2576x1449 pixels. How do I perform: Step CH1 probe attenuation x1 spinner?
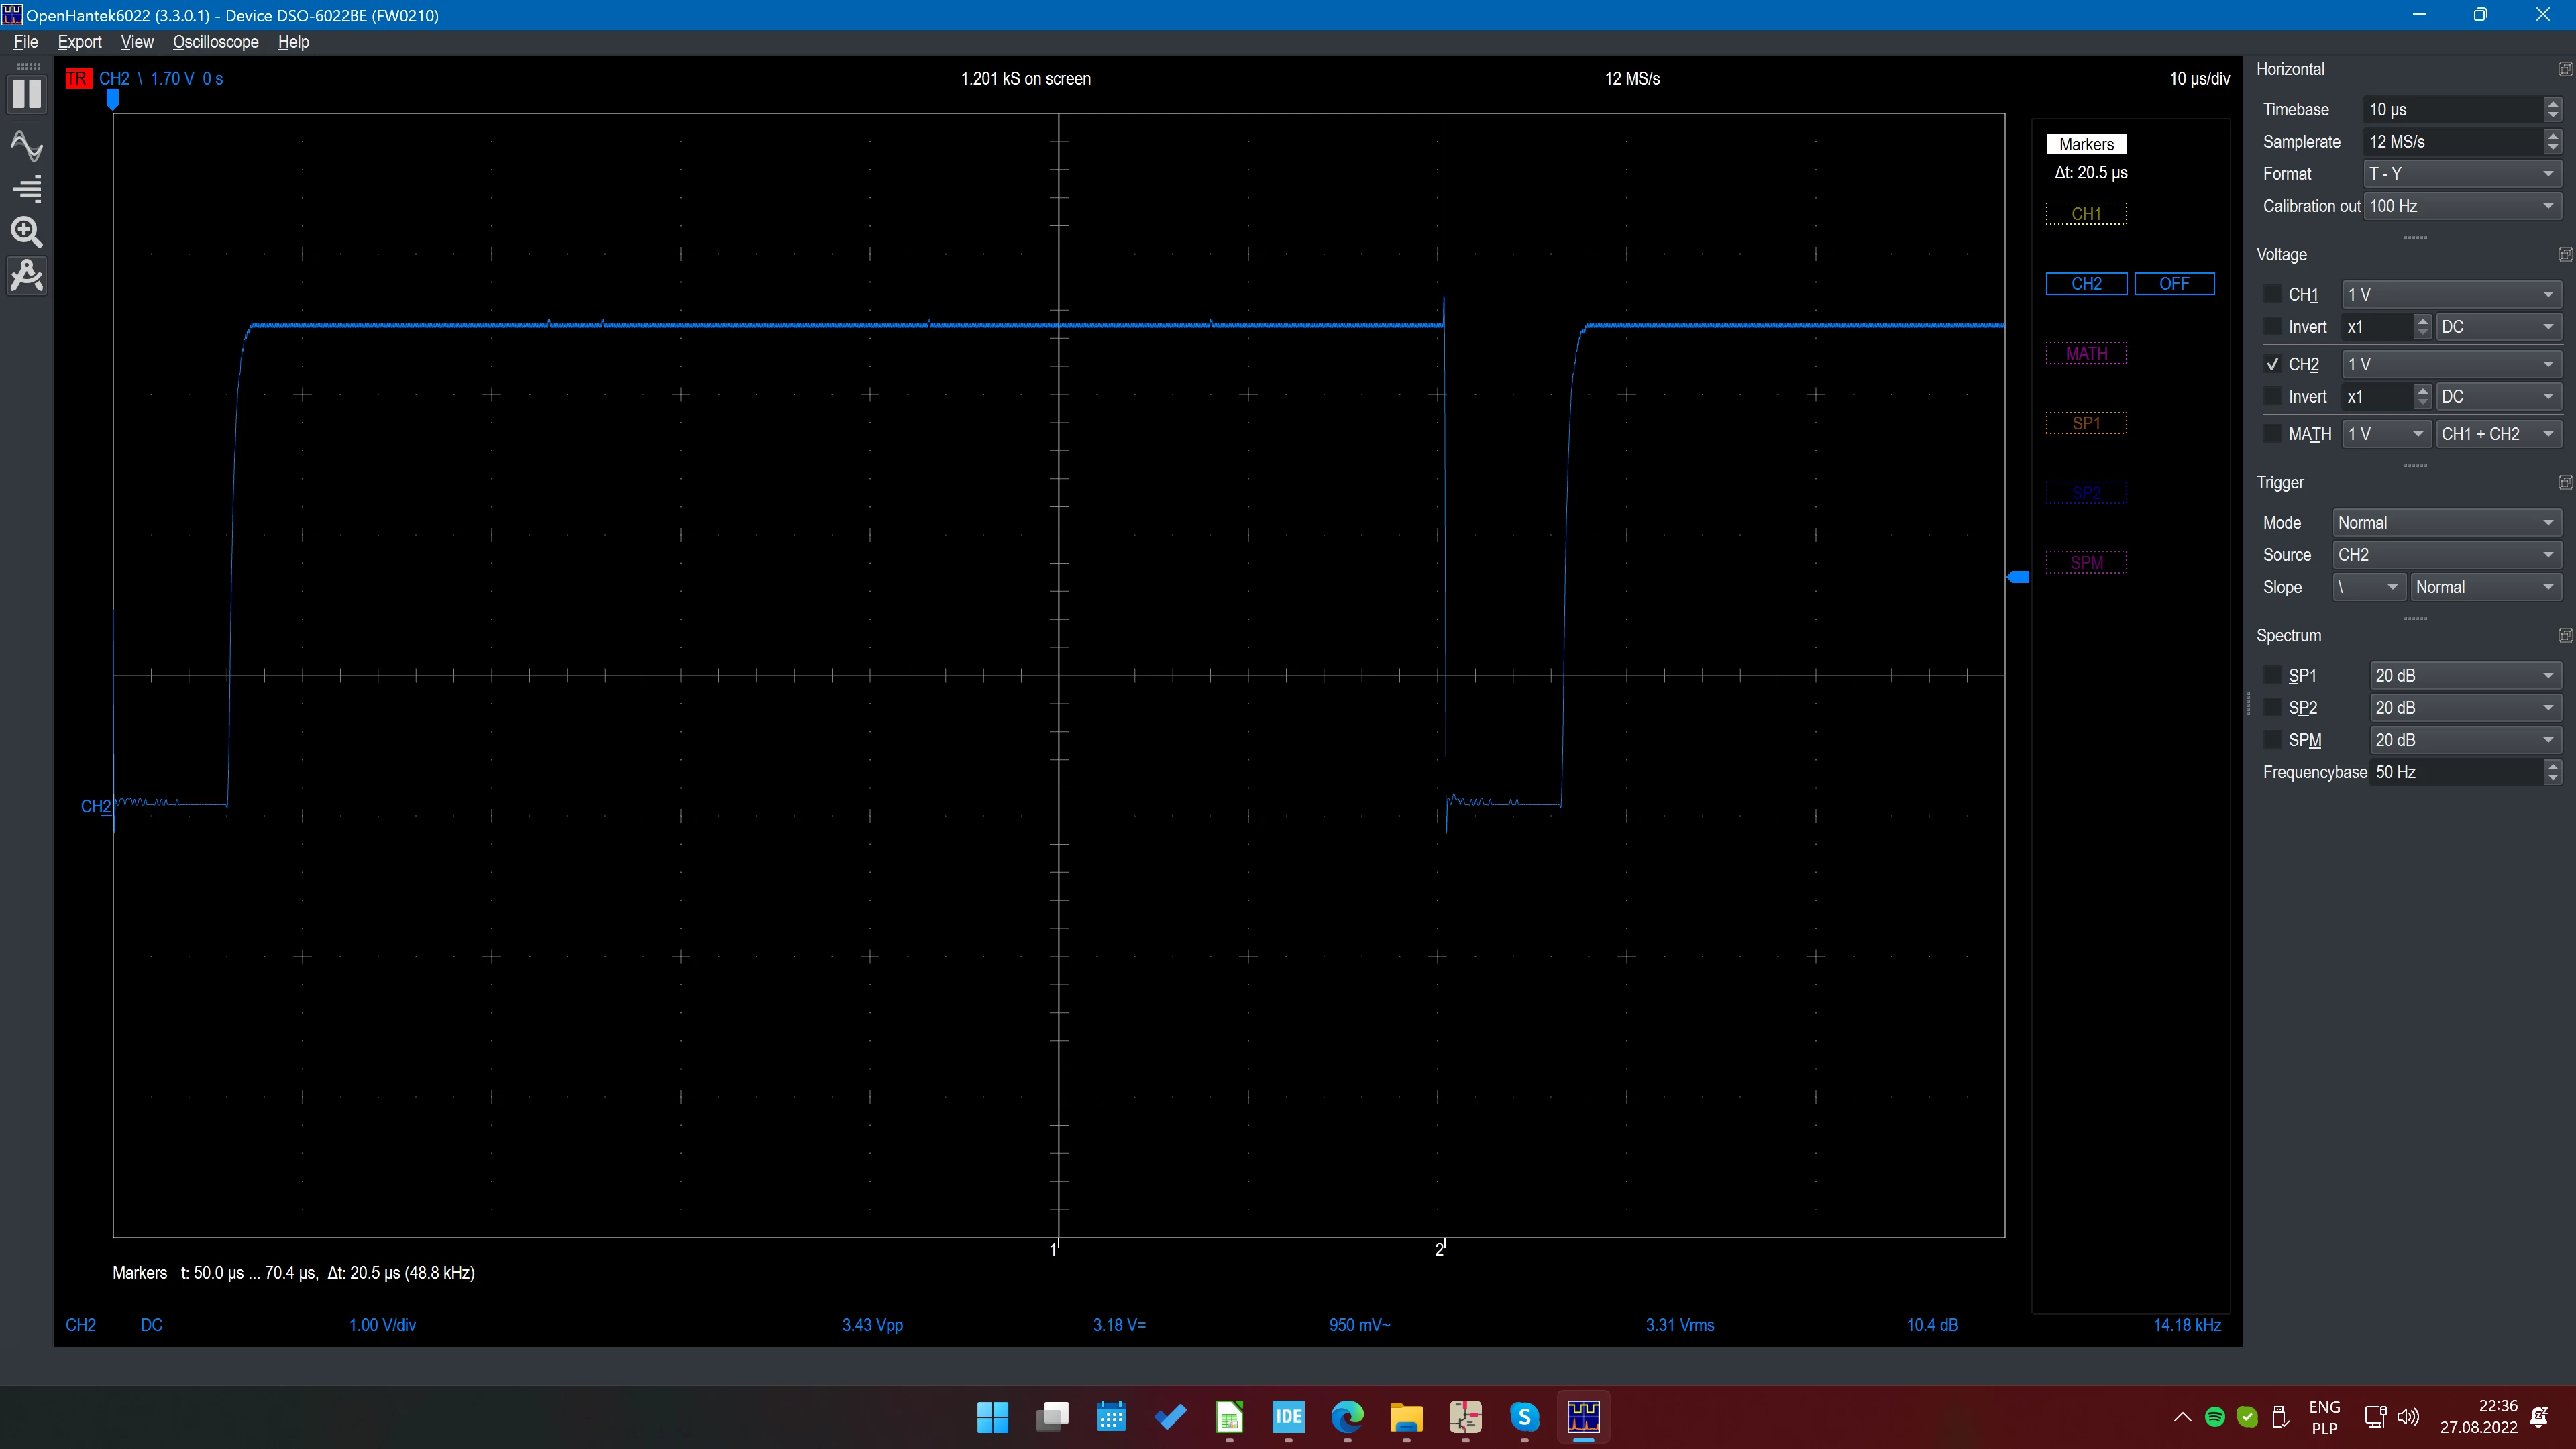2422,327
